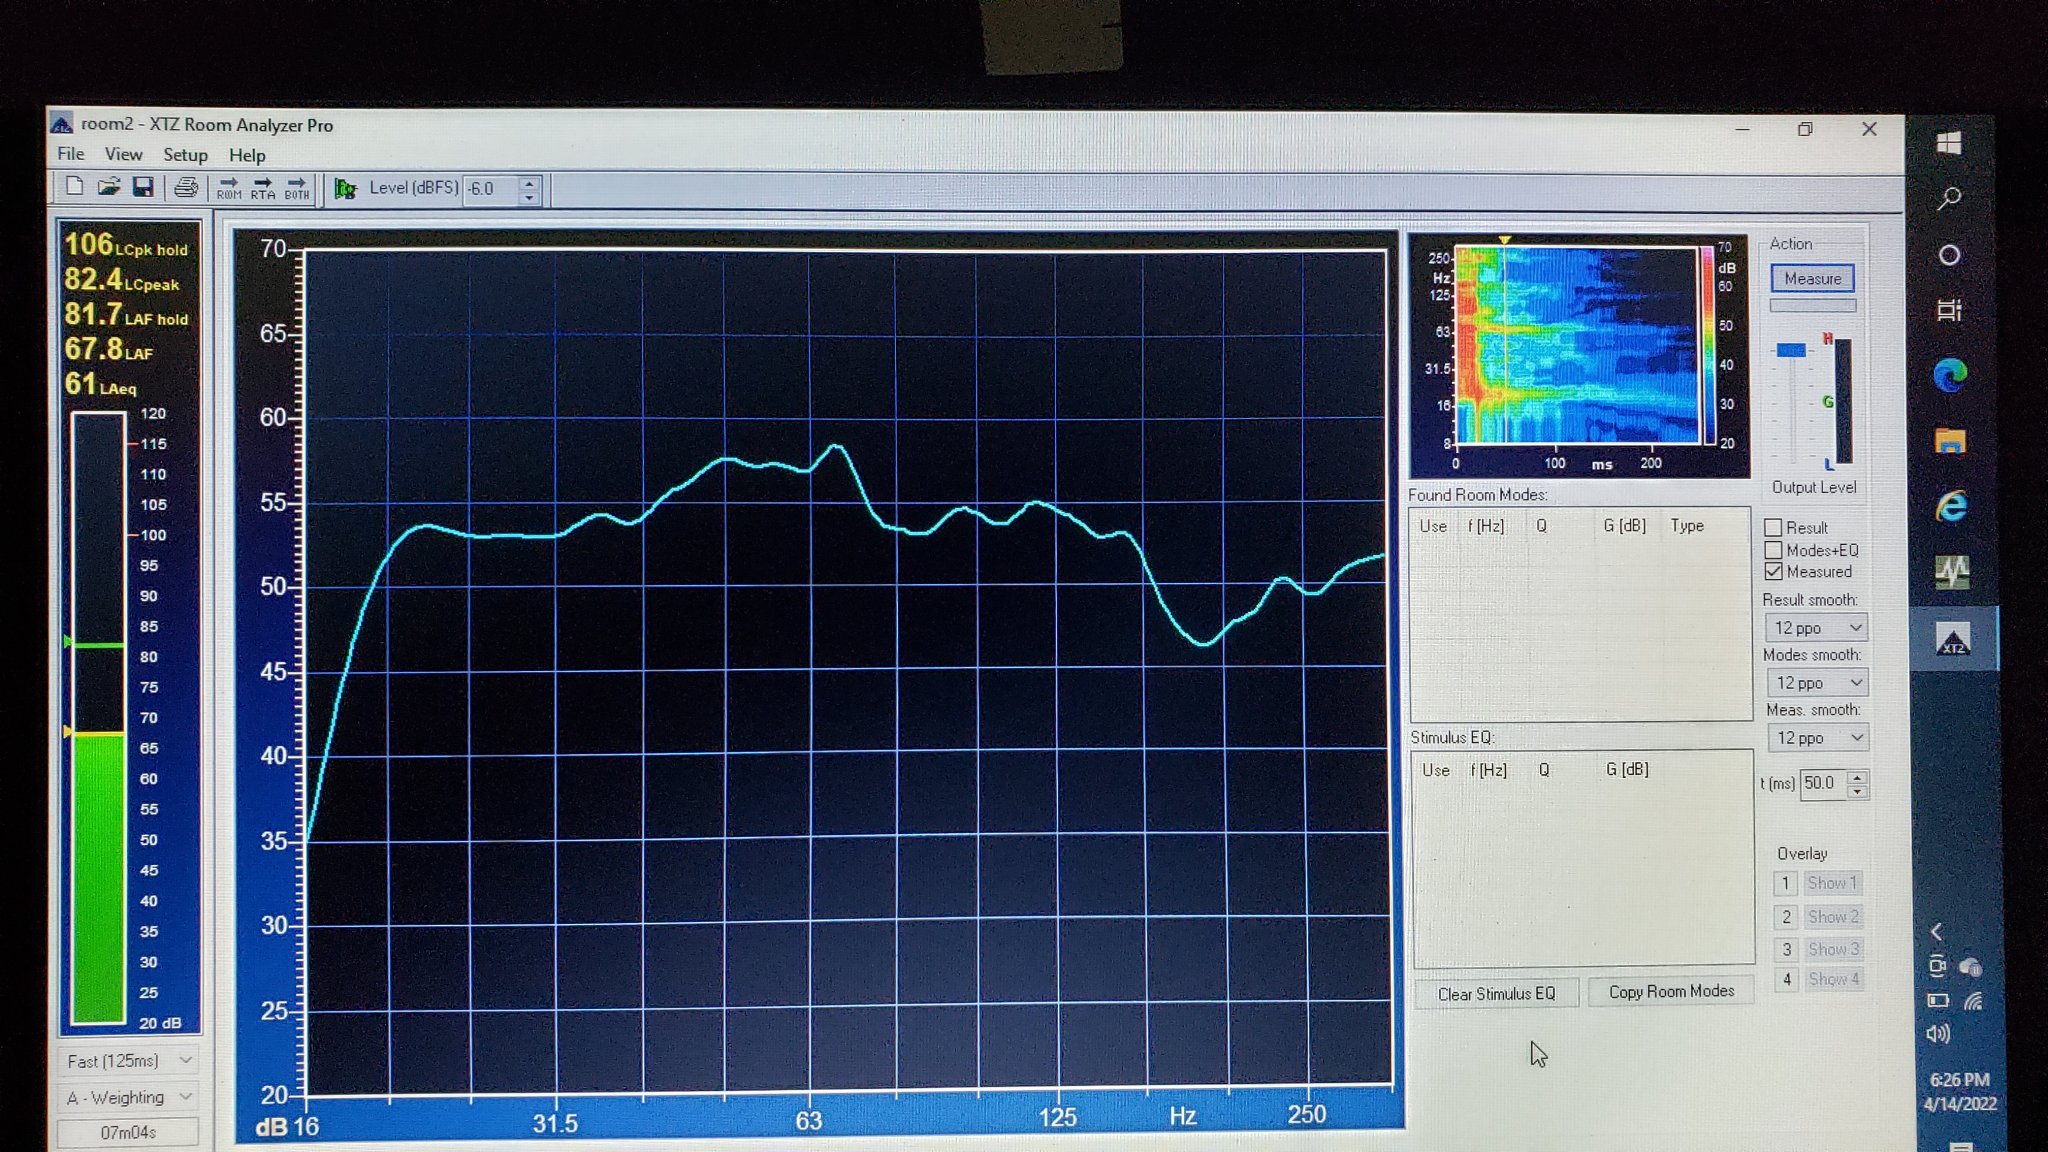The width and height of the screenshot is (2048, 1152).
Task: Click the Output Level slider handle
Action: (1790, 349)
